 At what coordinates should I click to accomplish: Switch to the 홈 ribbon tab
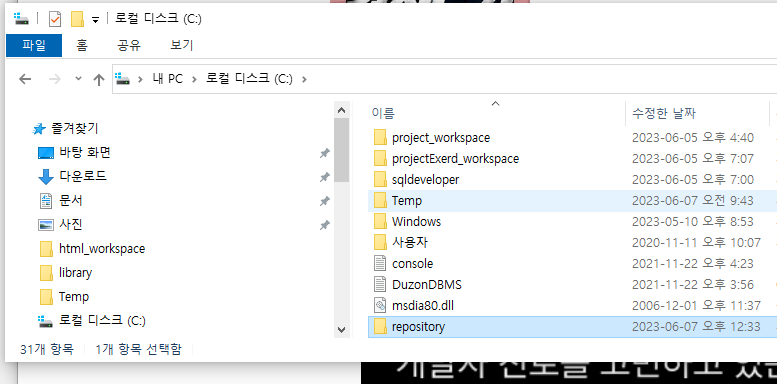point(82,46)
